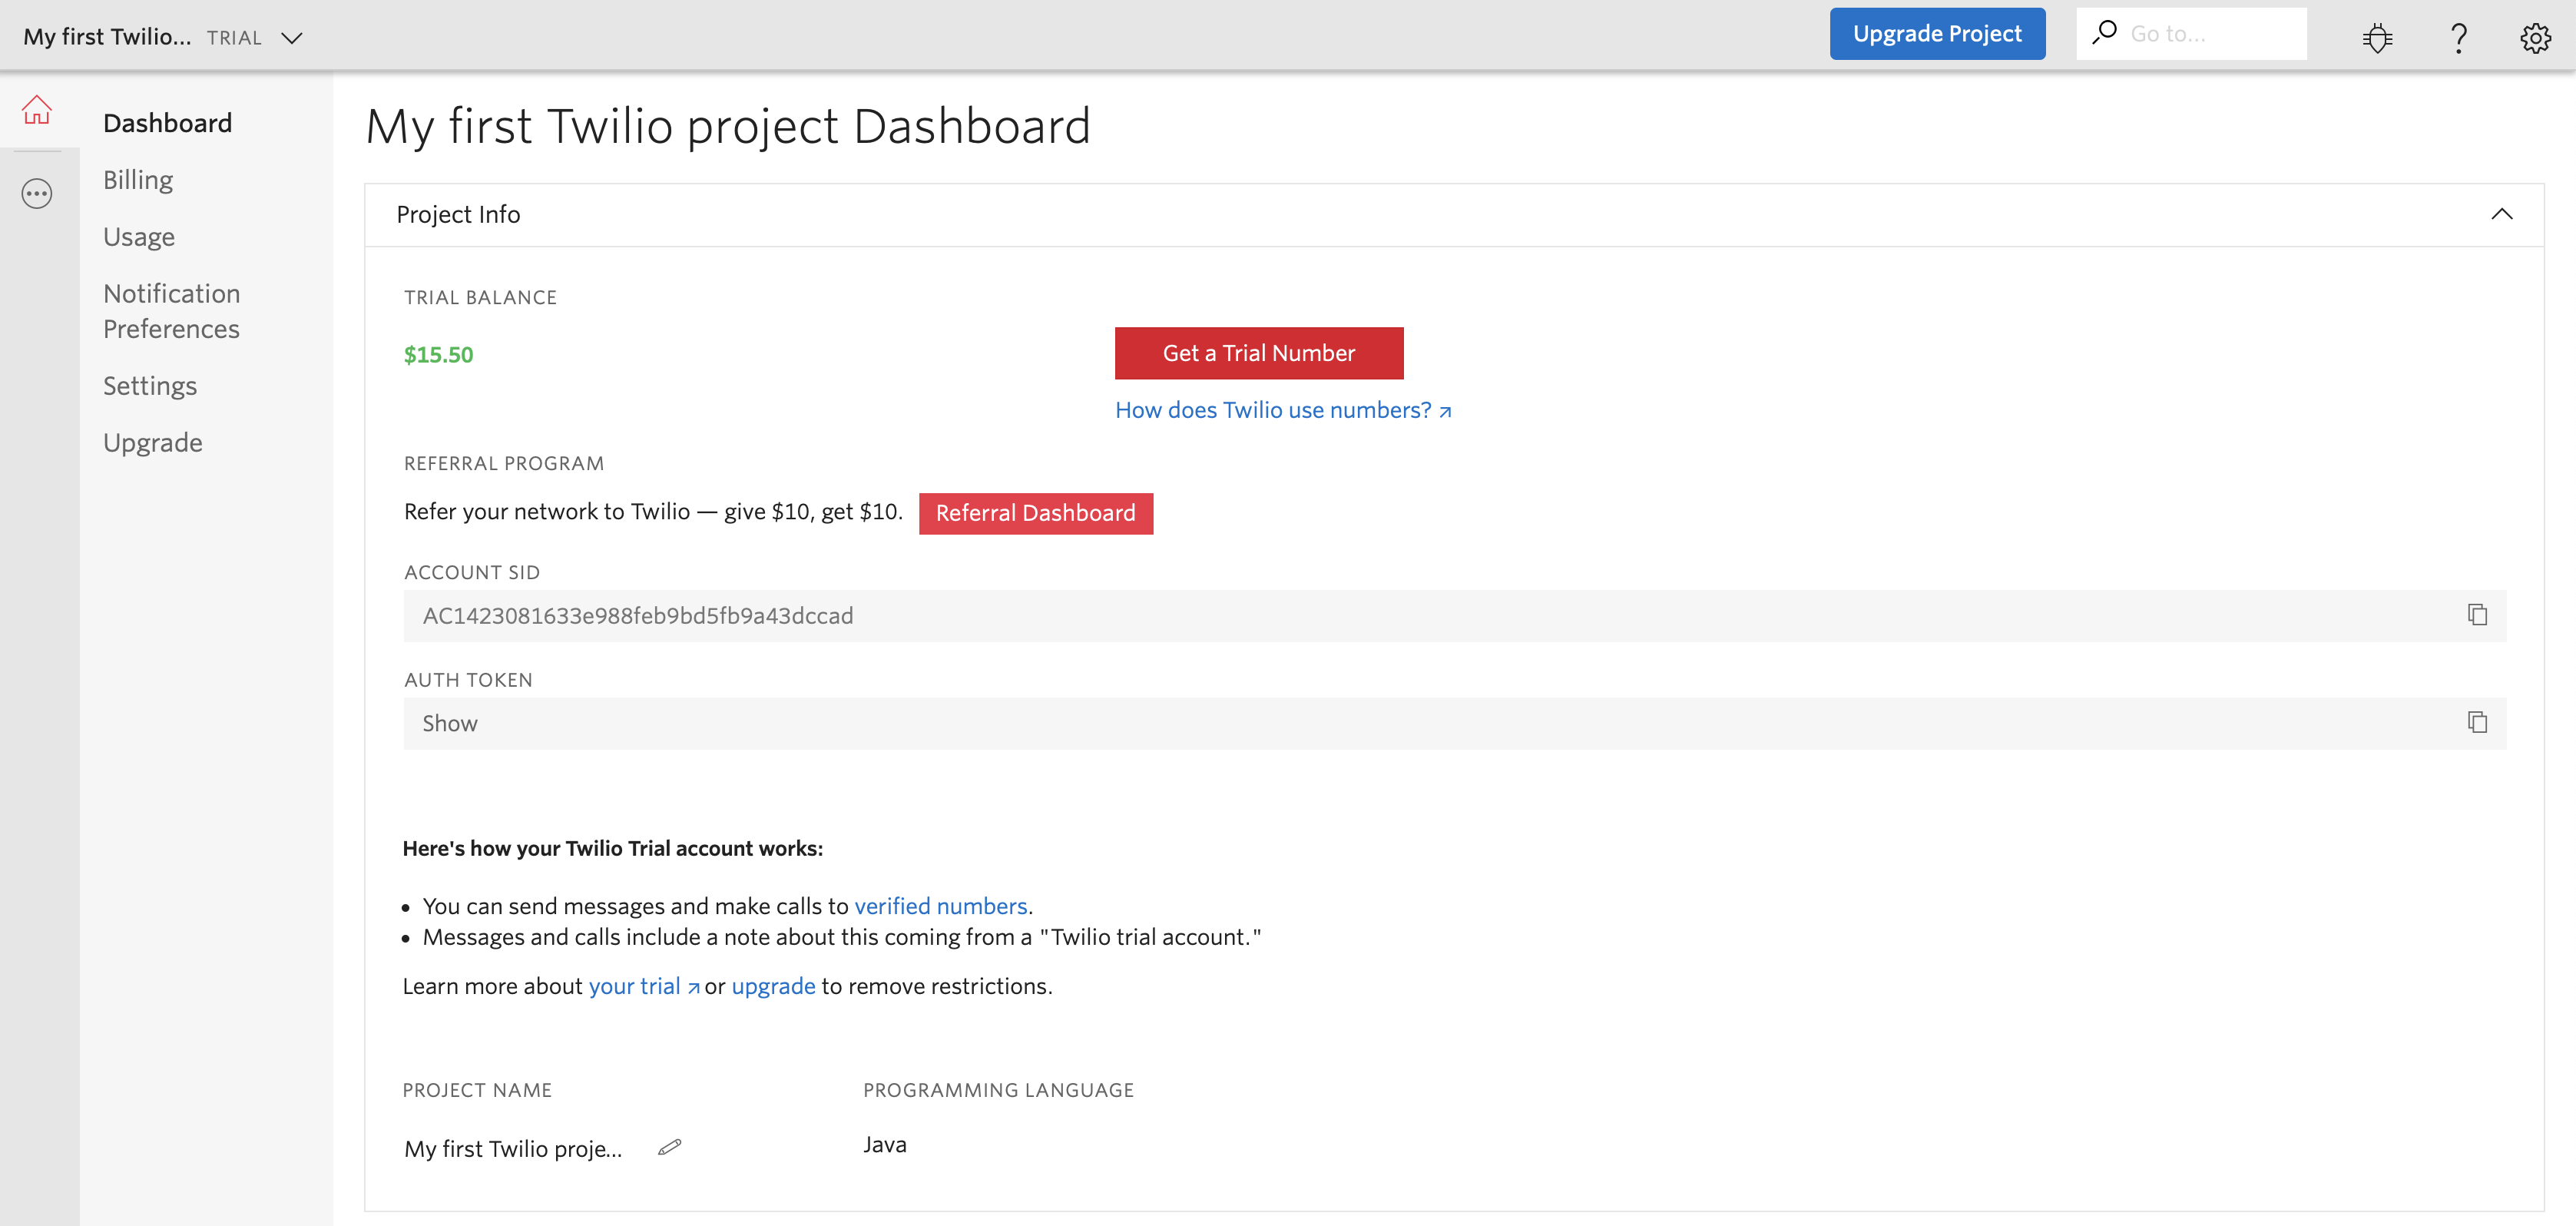Follow How does Twilio use numbers link

point(1283,410)
